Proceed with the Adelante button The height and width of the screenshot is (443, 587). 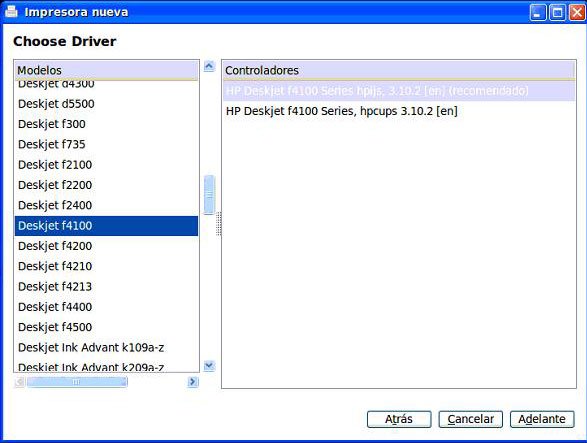(542, 419)
